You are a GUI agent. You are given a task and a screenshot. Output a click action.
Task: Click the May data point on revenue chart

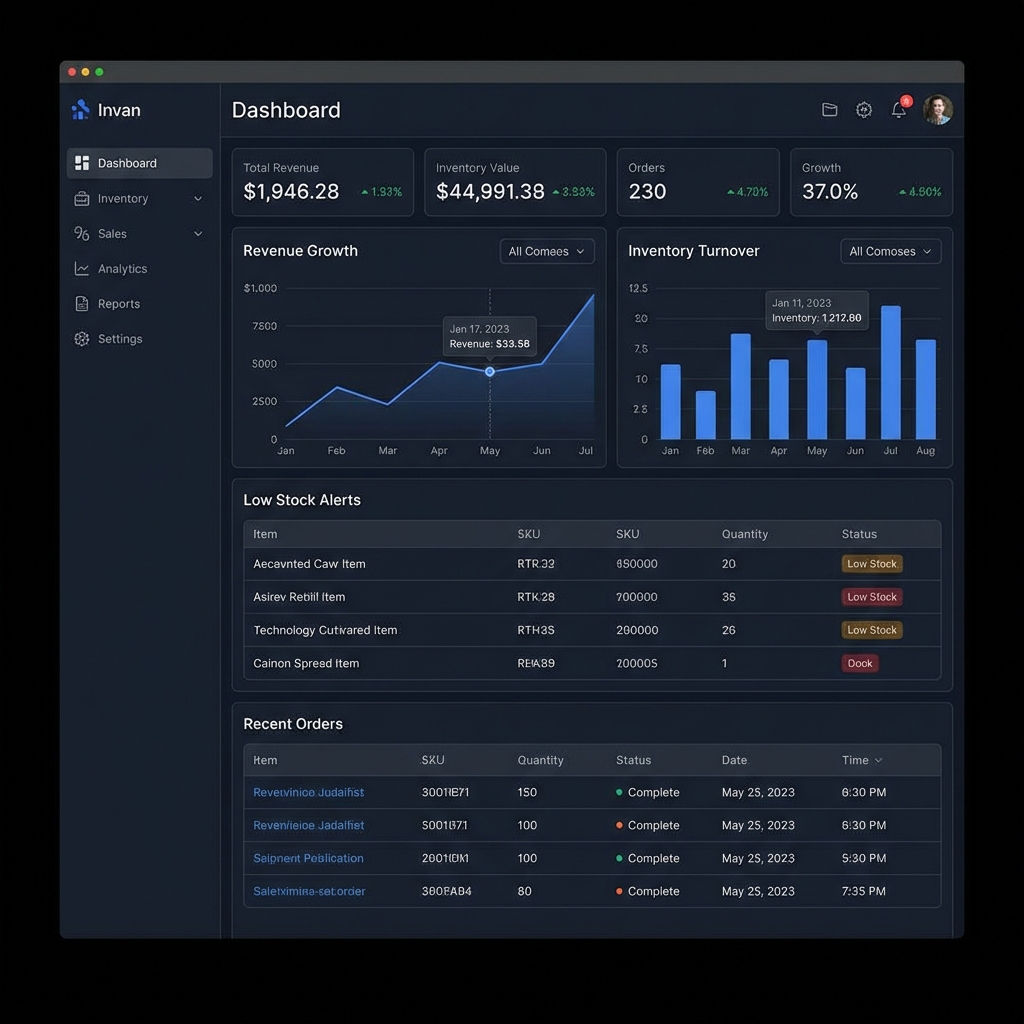click(490, 371)
